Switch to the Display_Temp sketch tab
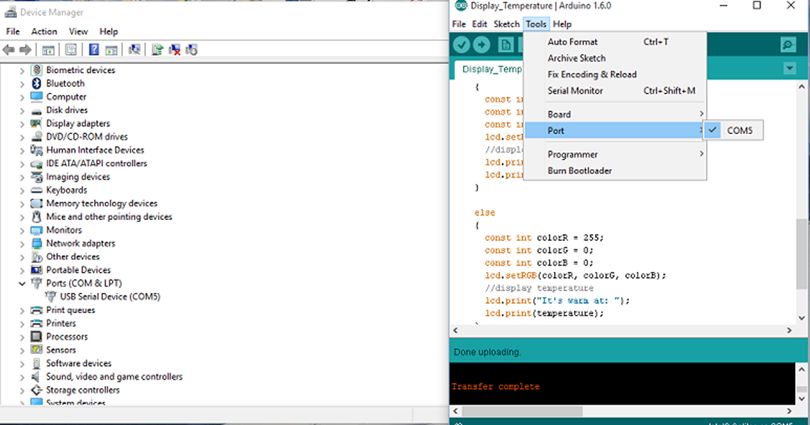Screen dimensions: 810x425 (489, 69)
